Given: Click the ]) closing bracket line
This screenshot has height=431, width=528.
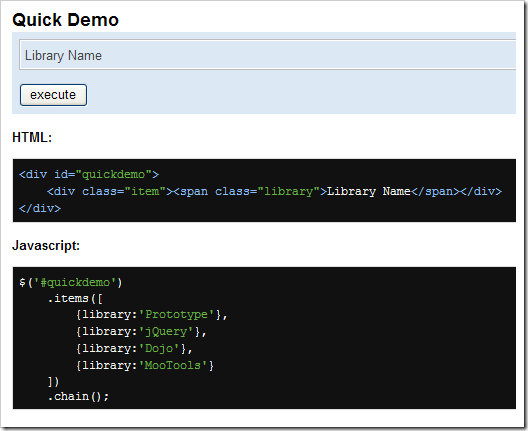Looking at the screenshot, I should 53,382.
